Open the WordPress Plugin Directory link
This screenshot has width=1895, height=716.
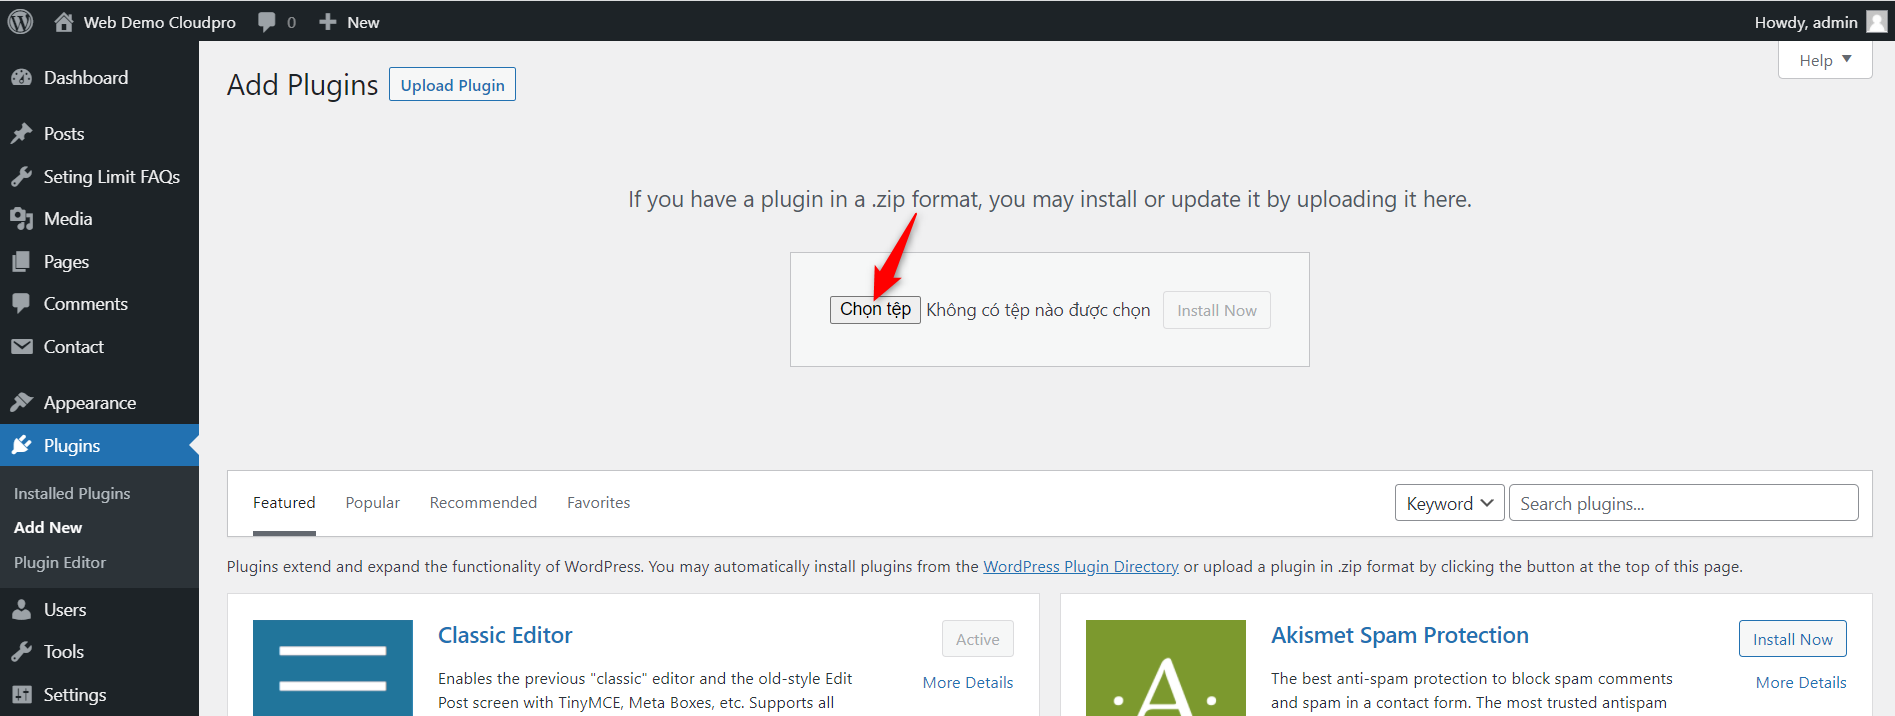(1080, 567)
